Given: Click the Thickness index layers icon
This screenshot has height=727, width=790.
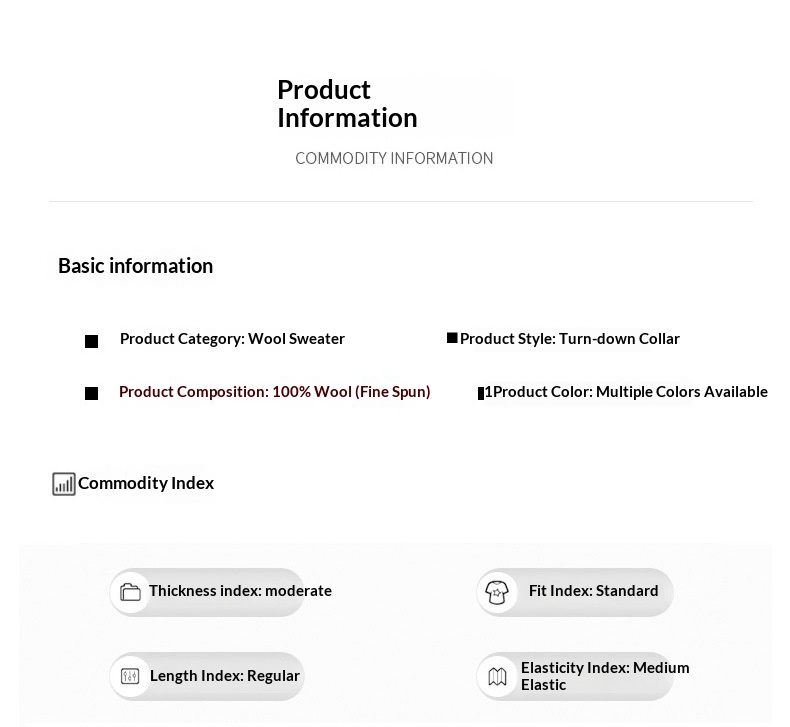Looking at the screenshot, I should click(130, 592).
